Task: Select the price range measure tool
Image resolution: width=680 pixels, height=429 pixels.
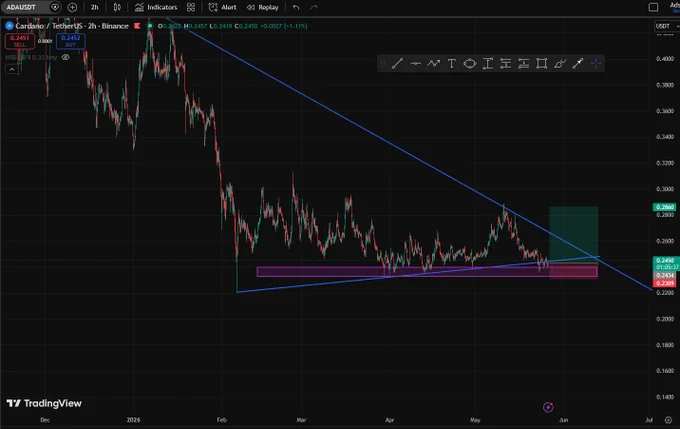Action: 488,64
